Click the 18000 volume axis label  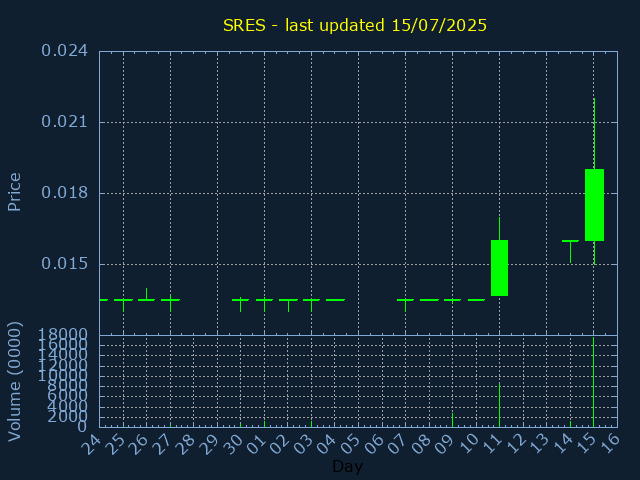click(63, 335)
